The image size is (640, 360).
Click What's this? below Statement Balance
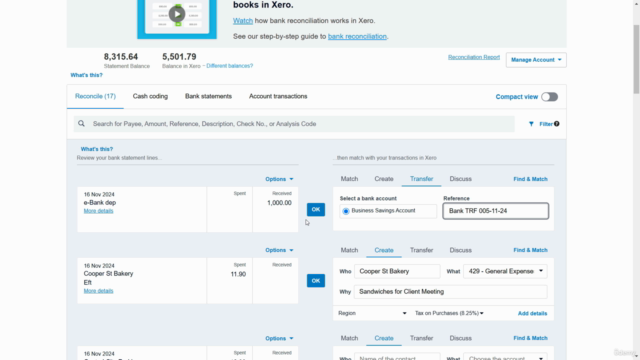87,75
